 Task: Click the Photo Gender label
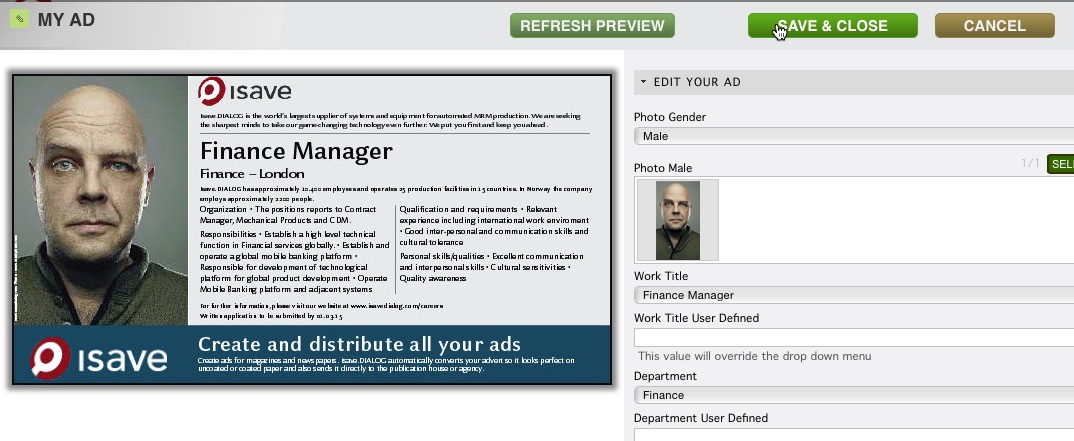point(670,117)
